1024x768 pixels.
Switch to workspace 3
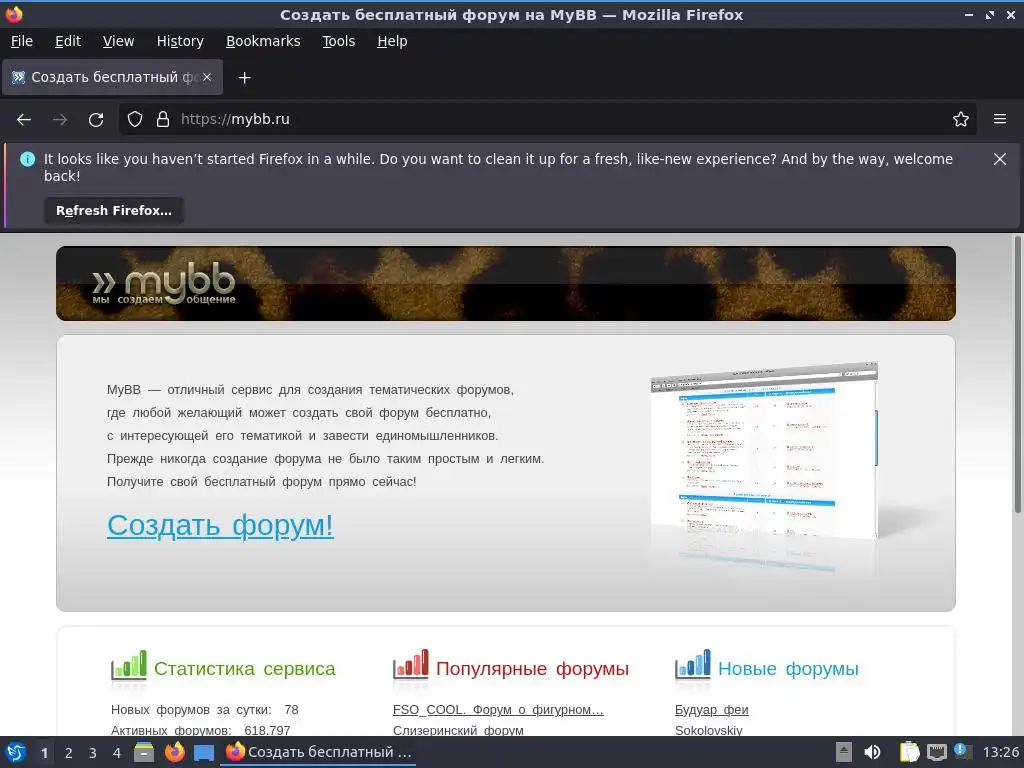point(93,753)
